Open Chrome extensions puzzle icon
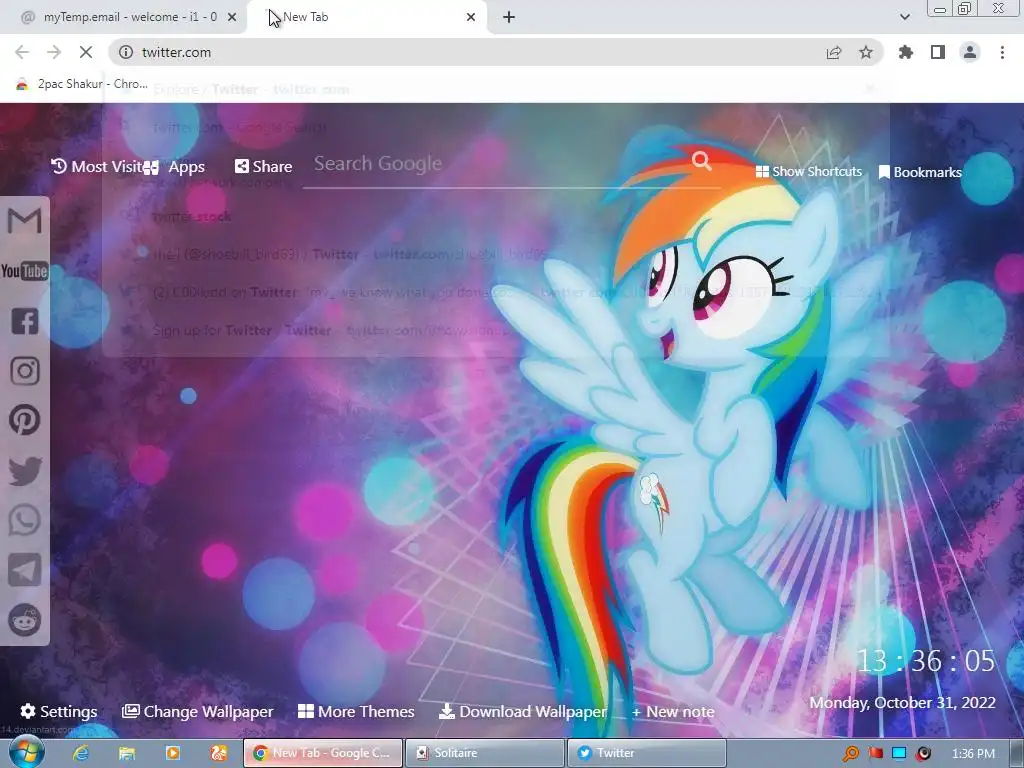1024x768 pixels. 906,52
